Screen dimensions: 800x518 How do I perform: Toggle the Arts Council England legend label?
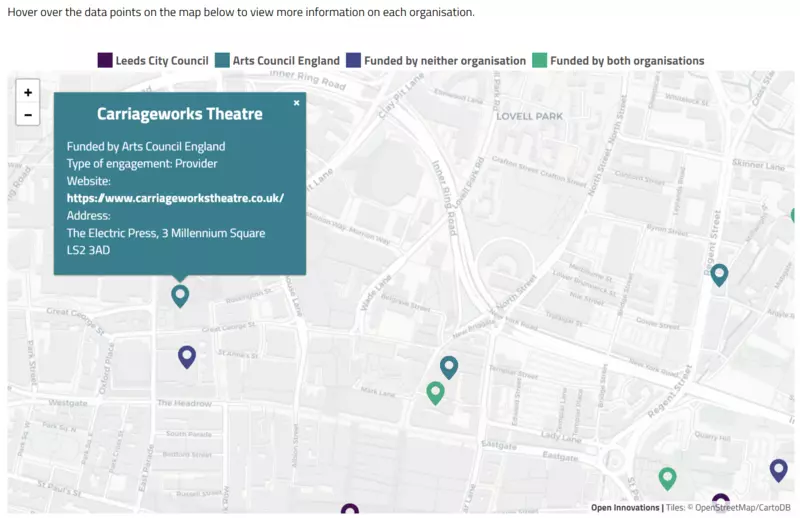(286, 61)
